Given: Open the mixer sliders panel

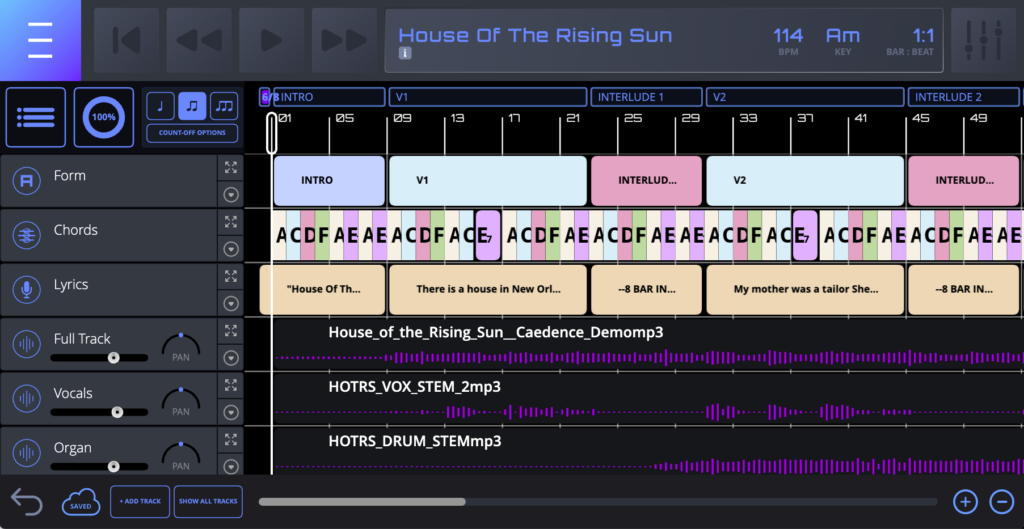Looking at the screenshot, I should pyautogui.click(x=983, y=40).
